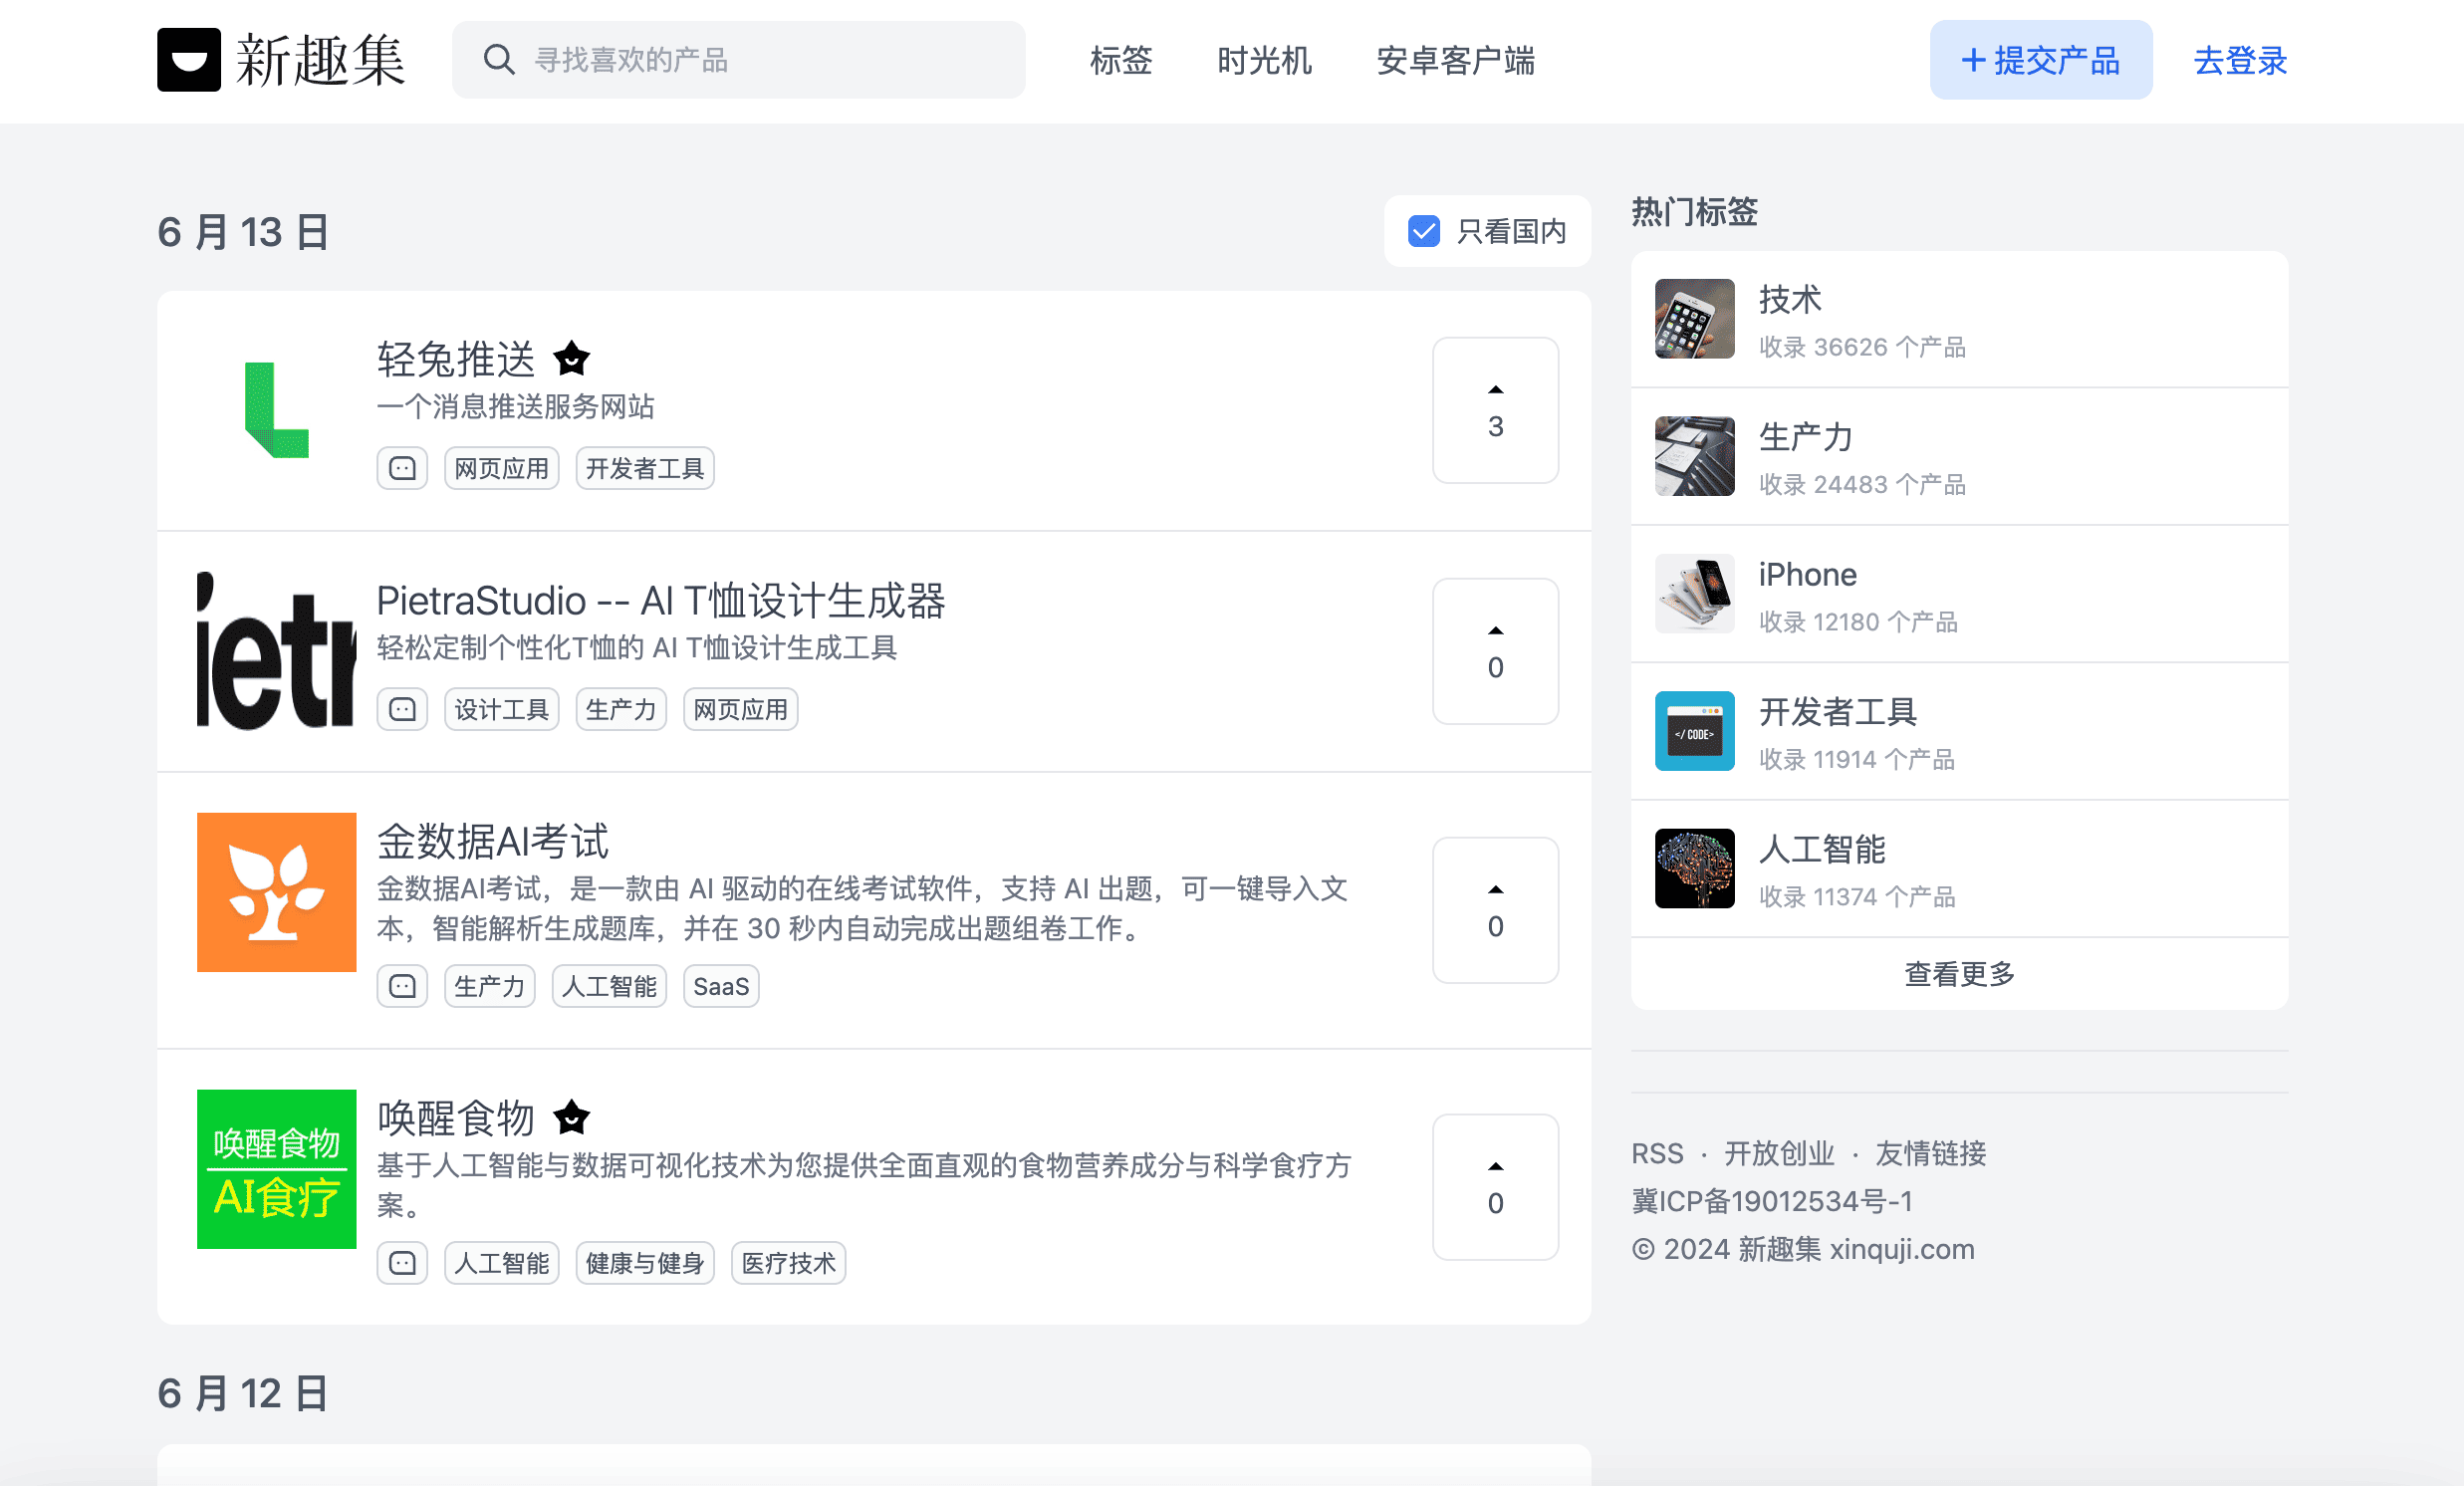Open the 开发者工具 code tag thumbnail

click(x=1694, y=731)
